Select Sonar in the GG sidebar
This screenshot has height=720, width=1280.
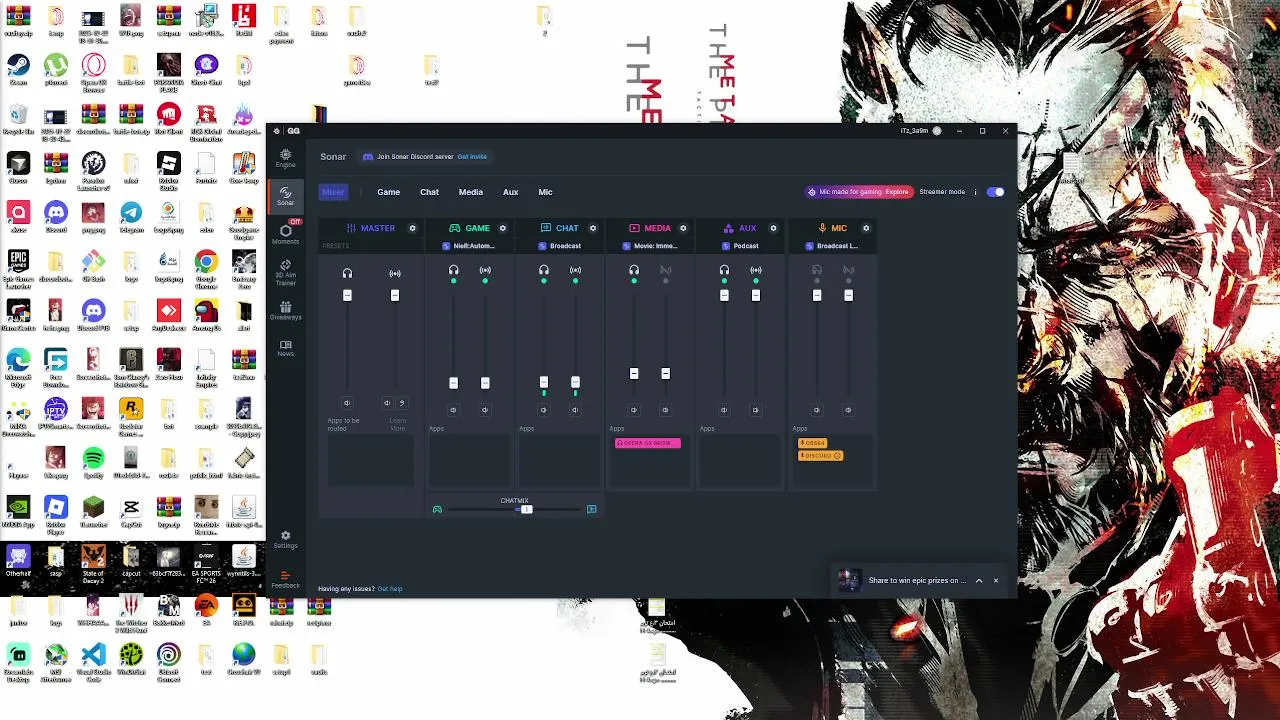pos(285,196)
